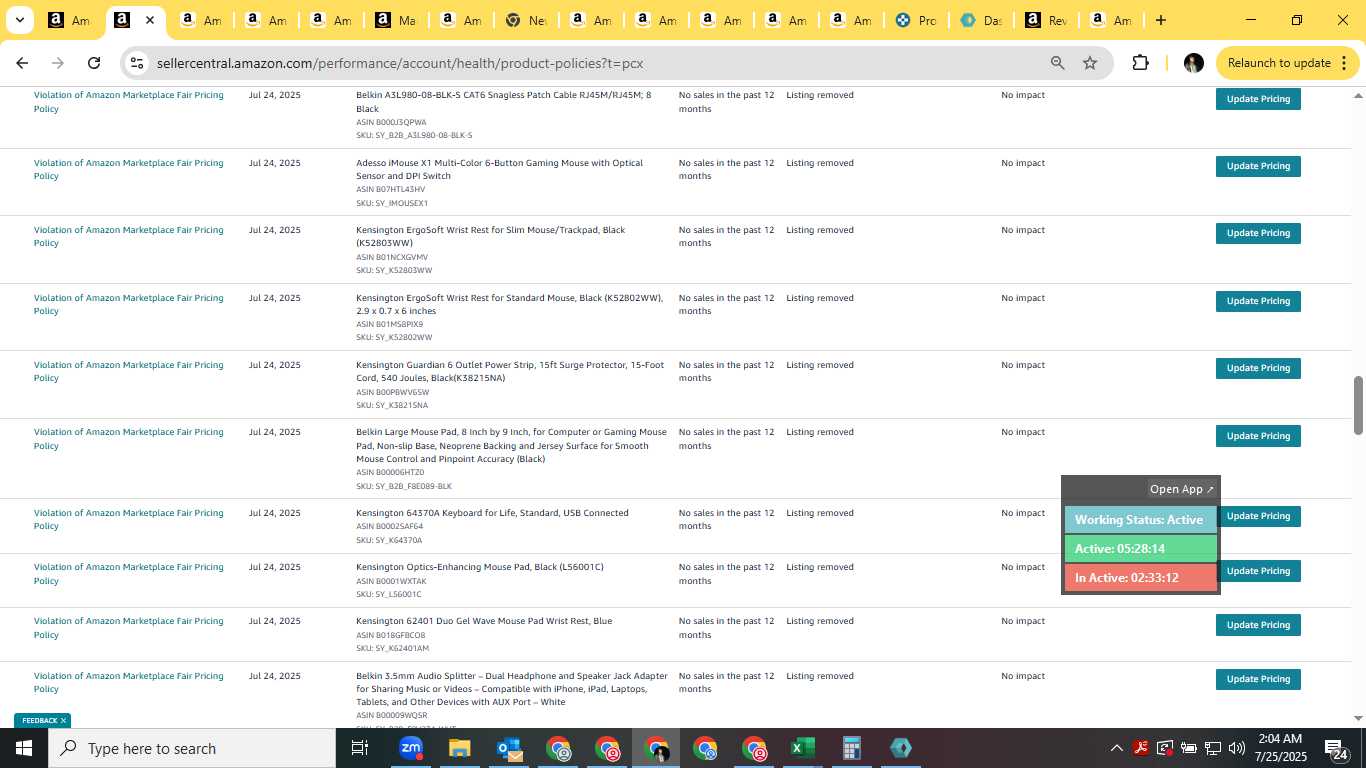
Task: Show hidden system tray icons
Action: (1116, 748)
